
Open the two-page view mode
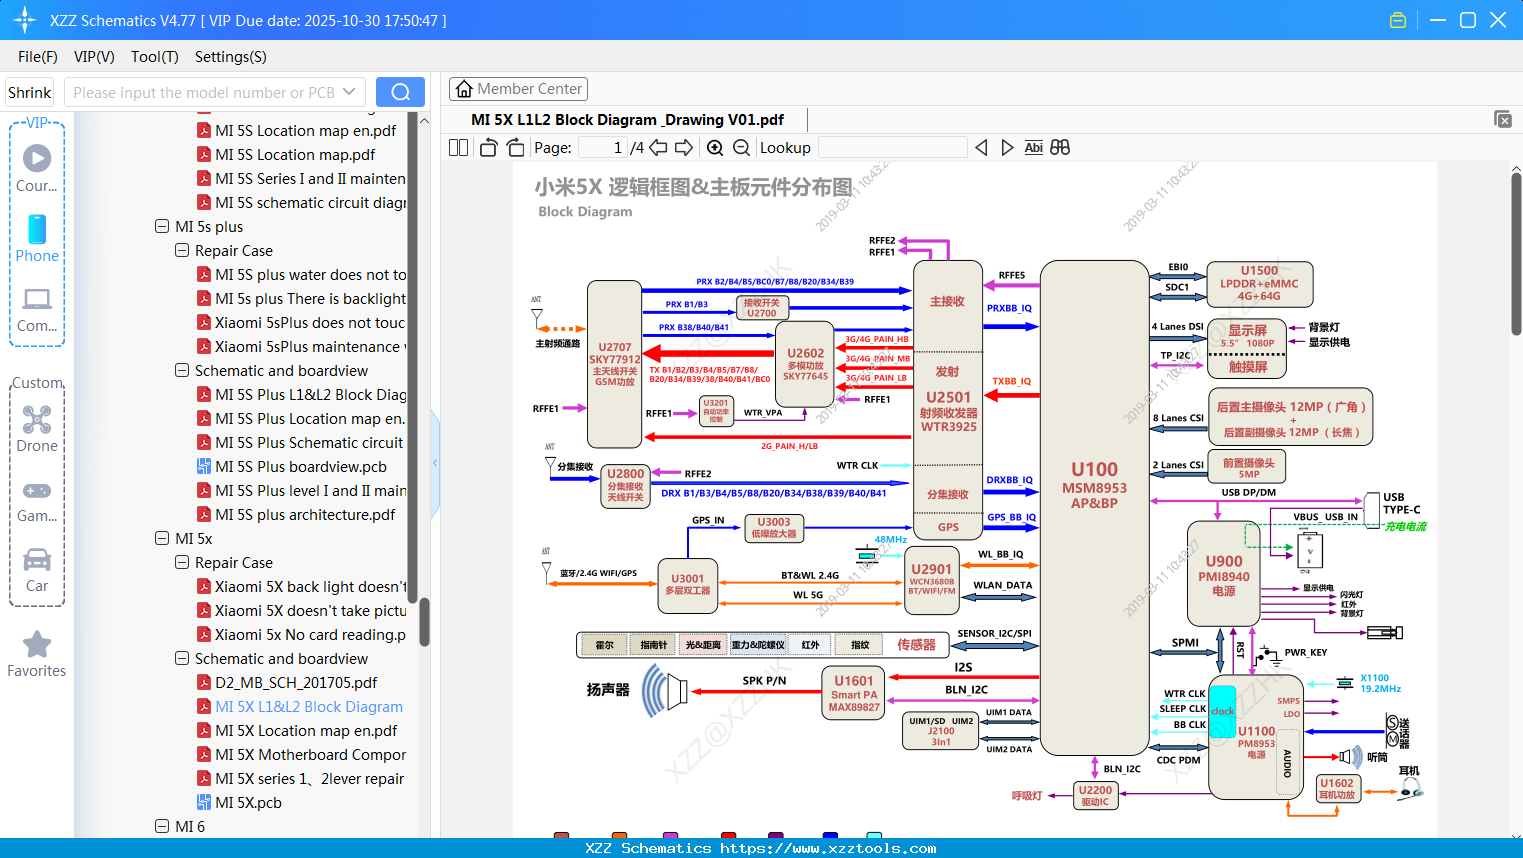pyautogui.click(x=457, y=147)
